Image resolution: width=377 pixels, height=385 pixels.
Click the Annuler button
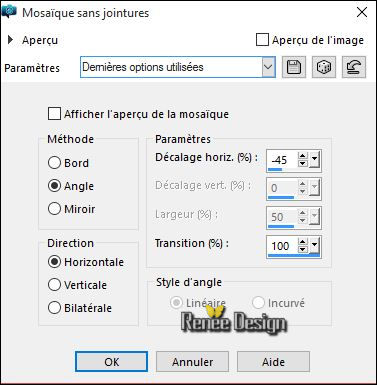(x=192, y=362)
